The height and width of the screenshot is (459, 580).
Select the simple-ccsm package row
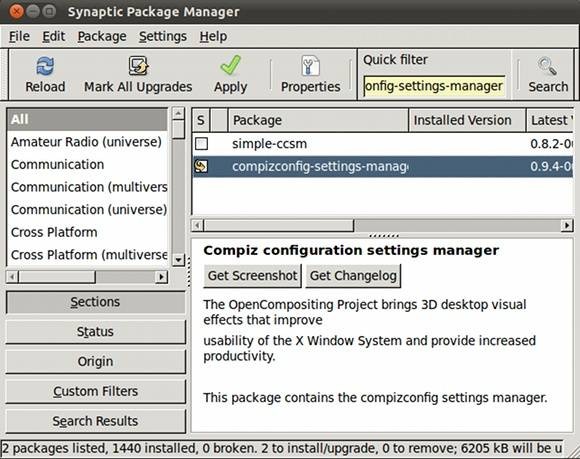coord(383,144)
